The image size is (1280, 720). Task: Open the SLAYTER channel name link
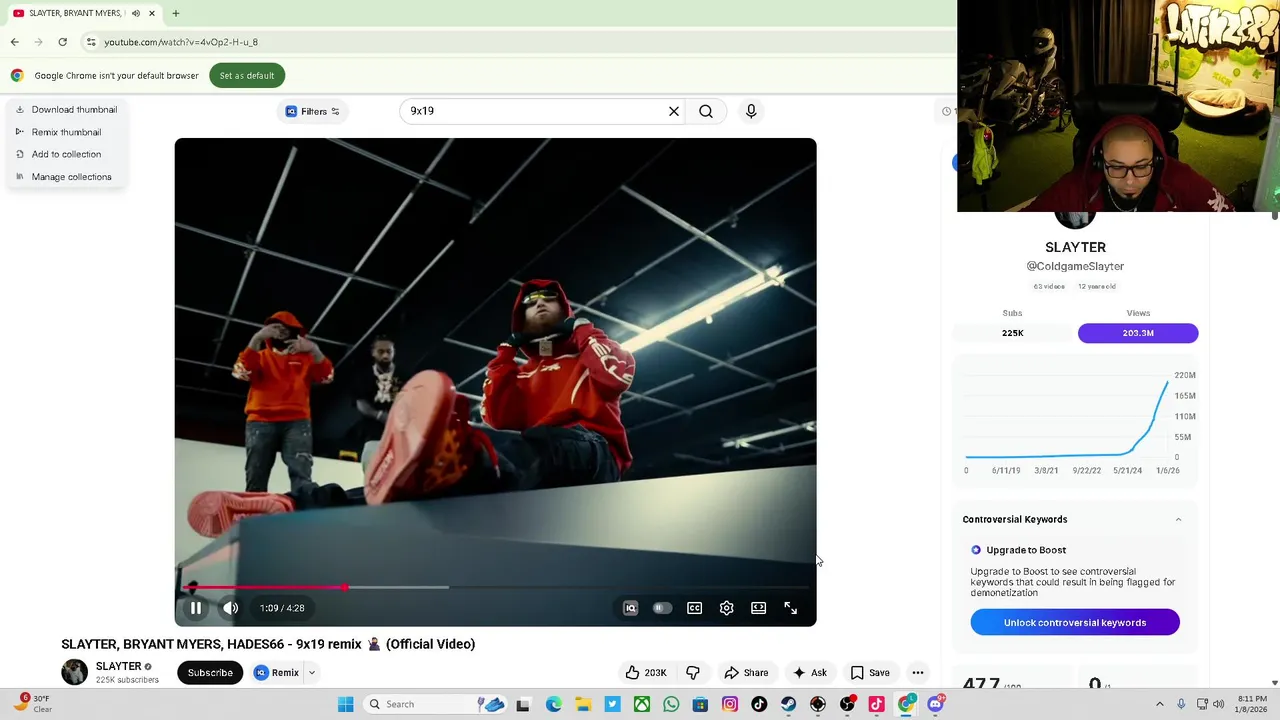click(118, 666)
